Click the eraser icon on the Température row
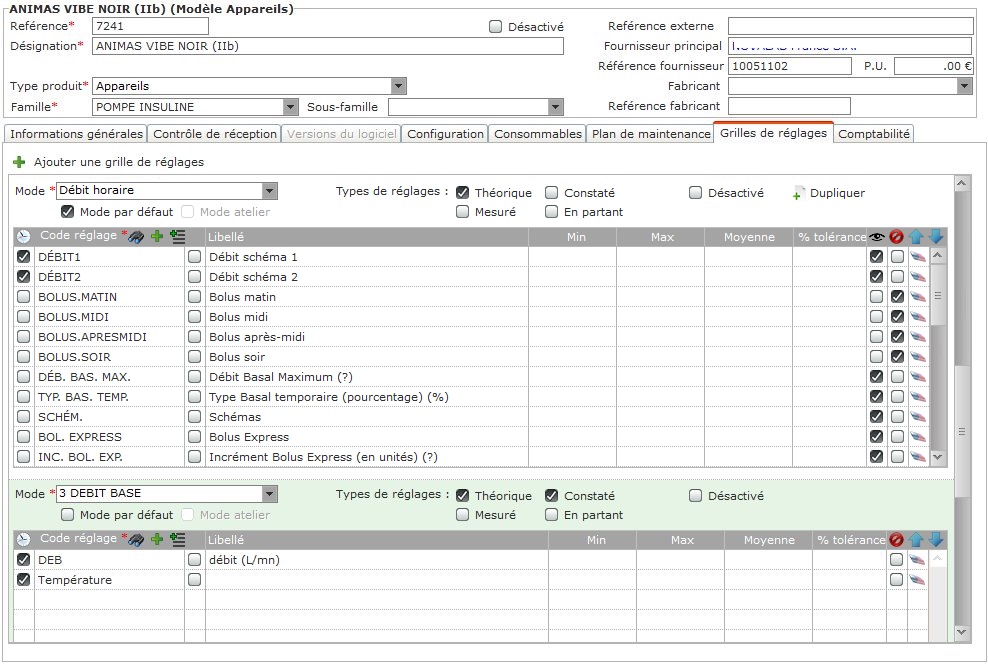 (x=917, y=580)
